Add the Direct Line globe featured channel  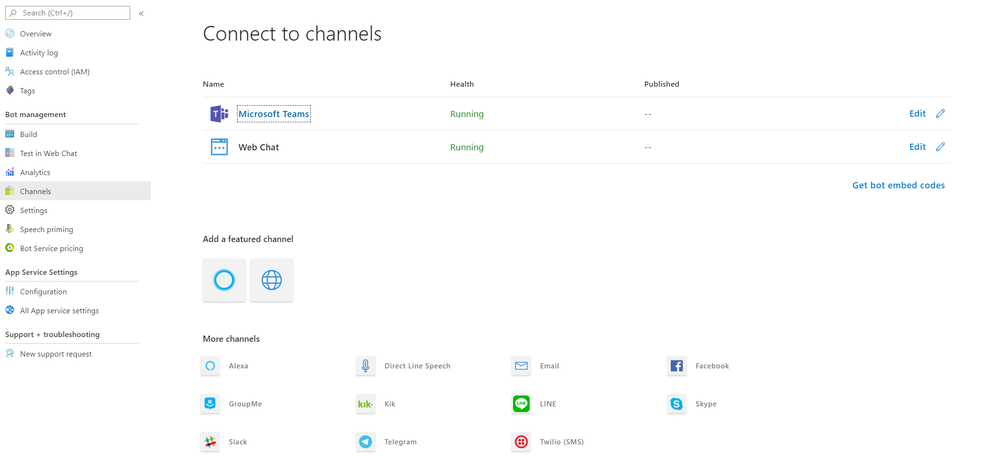click(271, 280)
